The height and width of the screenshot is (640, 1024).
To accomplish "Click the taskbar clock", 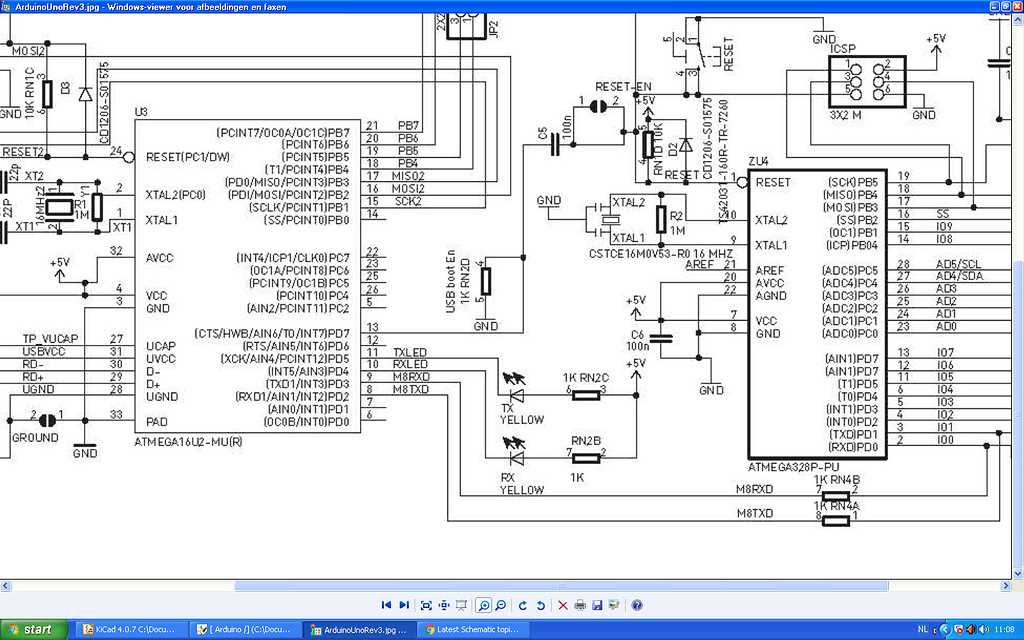I will pos(1005,630).
